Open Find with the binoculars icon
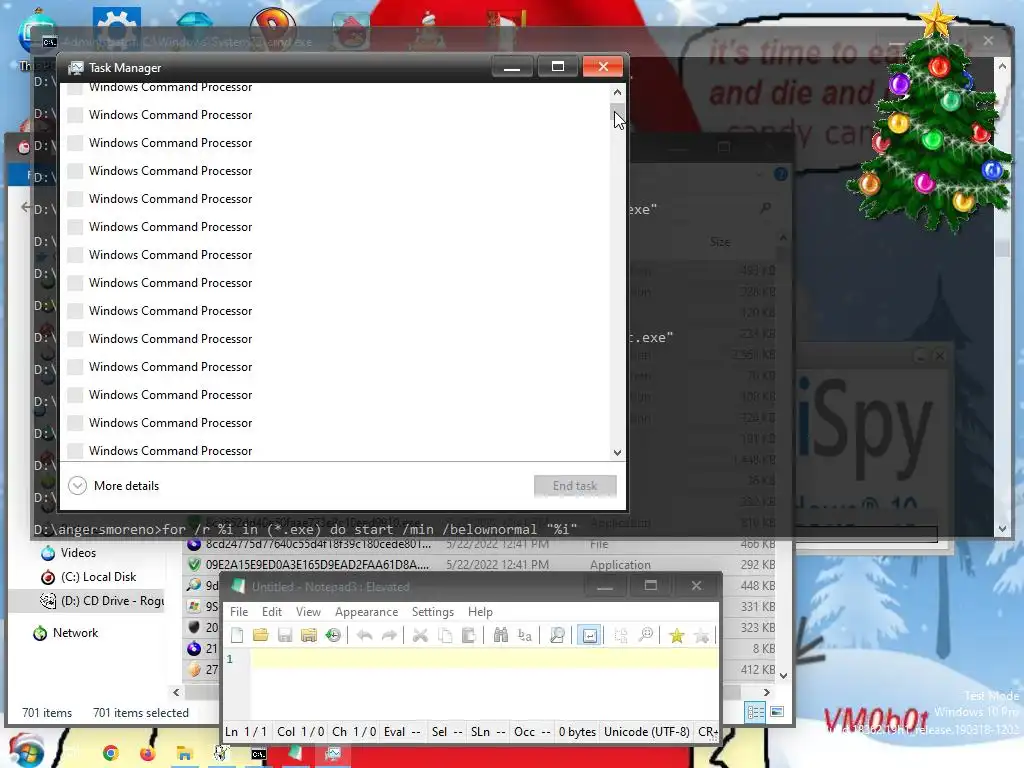This screenshot has height=768, width=1024. tap(500, 635)
